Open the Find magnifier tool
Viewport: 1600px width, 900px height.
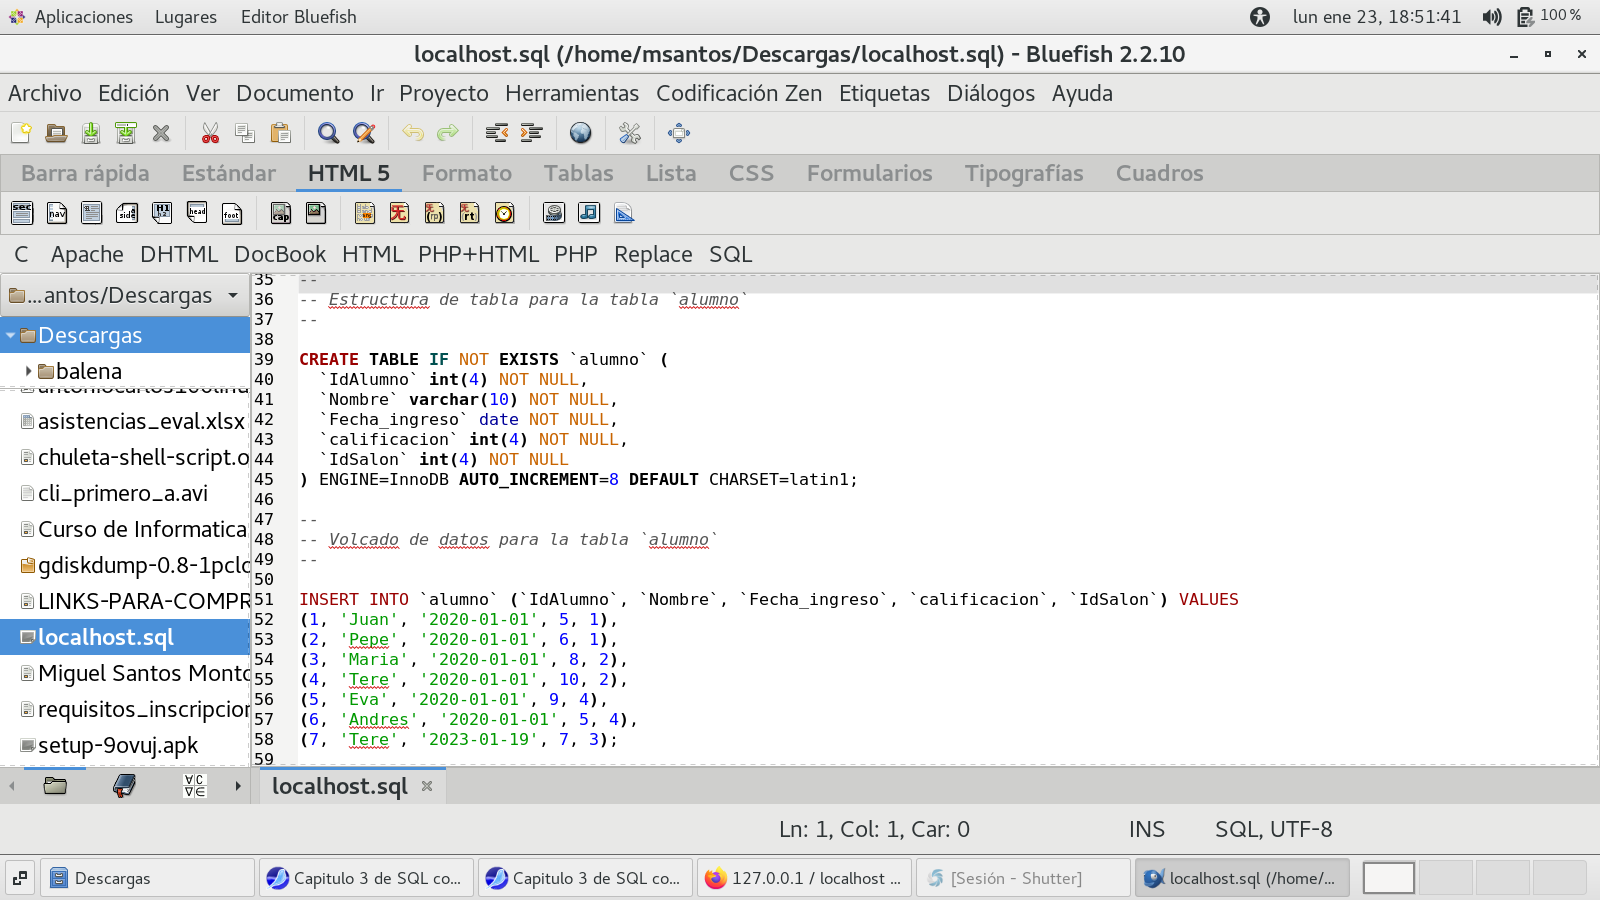(328, 133)
